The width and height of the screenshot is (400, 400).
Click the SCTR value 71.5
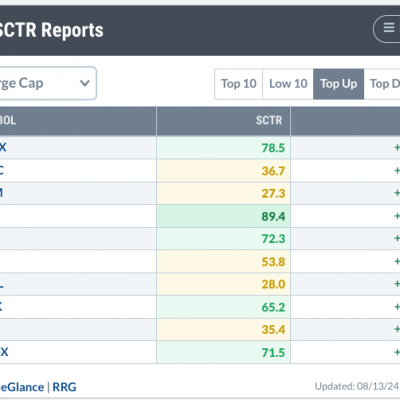point(273,352)
